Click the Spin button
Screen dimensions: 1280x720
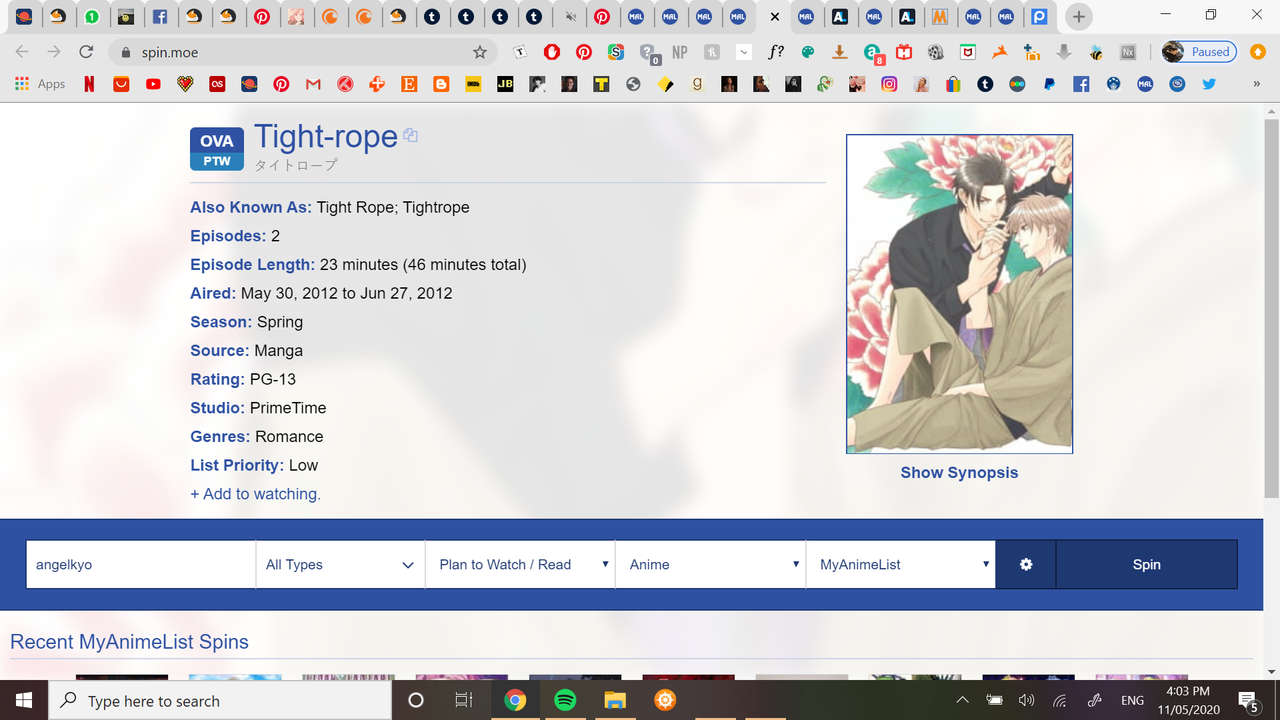[x=1146, y=565]
